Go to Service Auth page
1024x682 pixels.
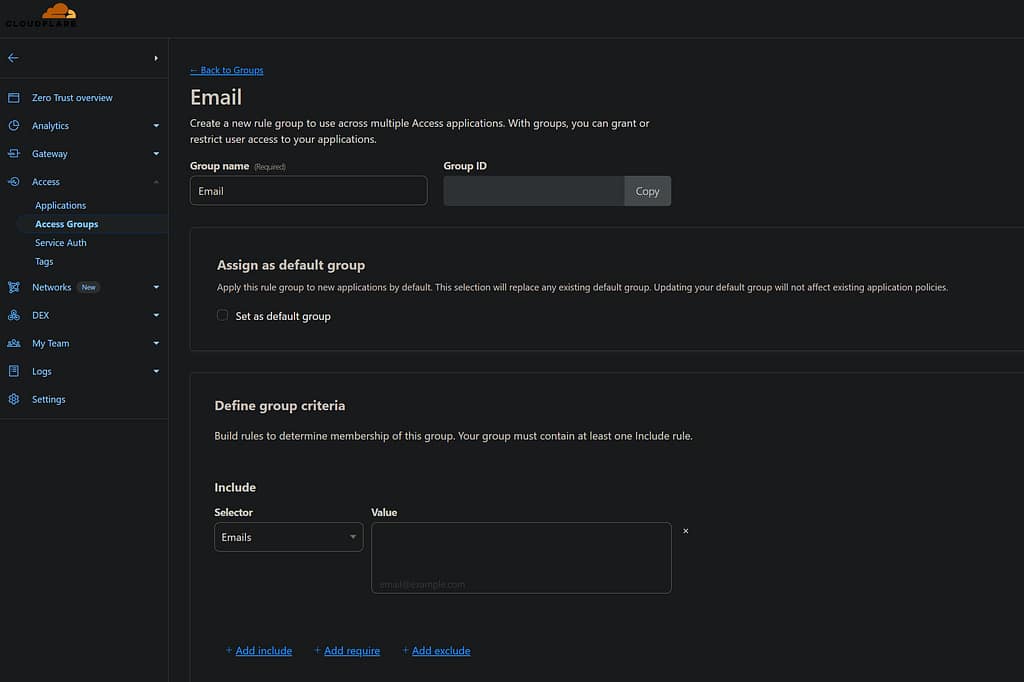click(60, 243)
